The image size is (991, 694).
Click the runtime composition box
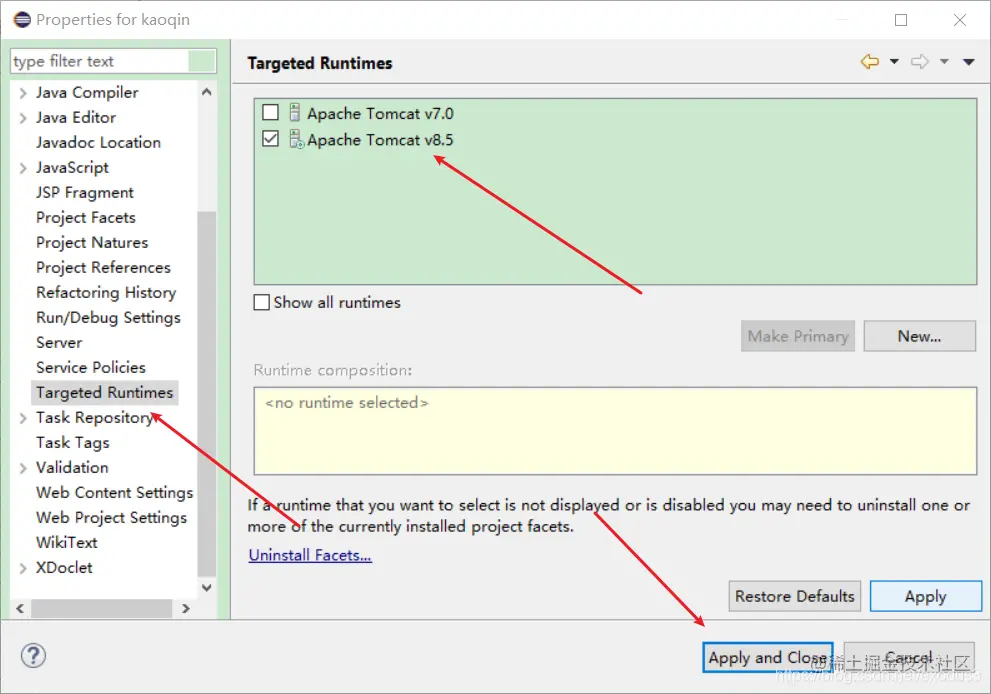click(x=615, y=431)
